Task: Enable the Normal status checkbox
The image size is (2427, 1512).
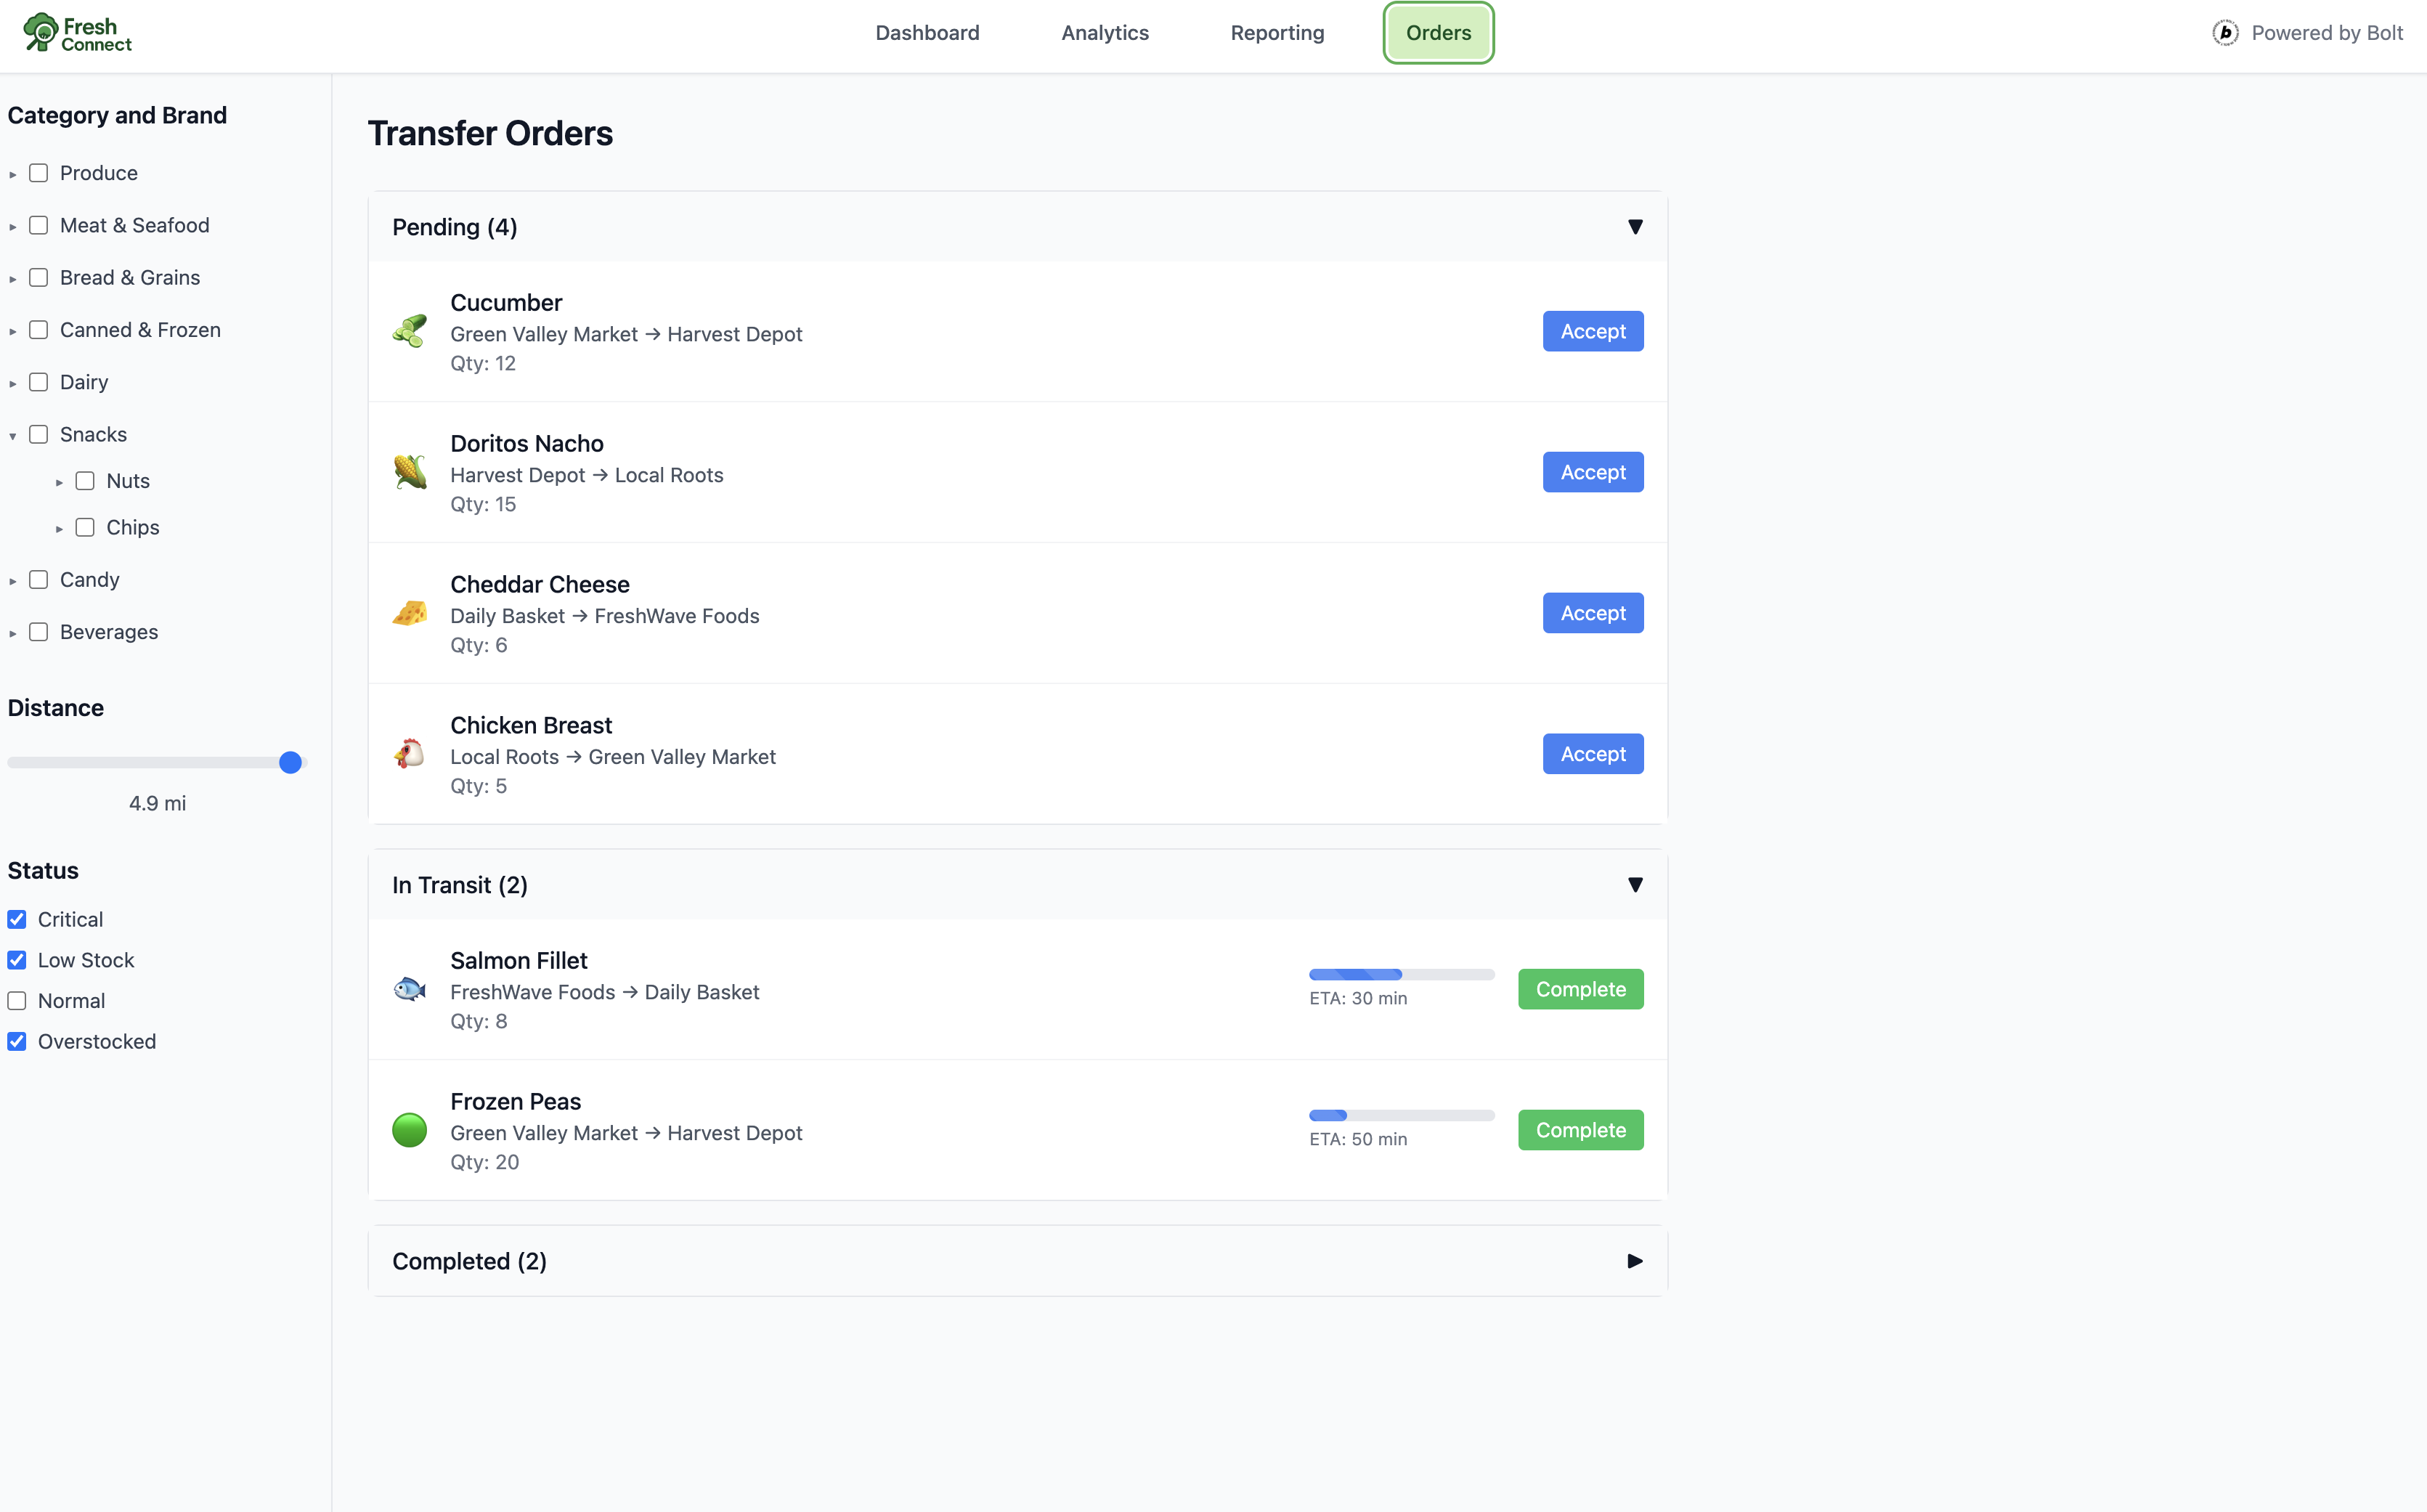Action: [x=17, y=1001]
